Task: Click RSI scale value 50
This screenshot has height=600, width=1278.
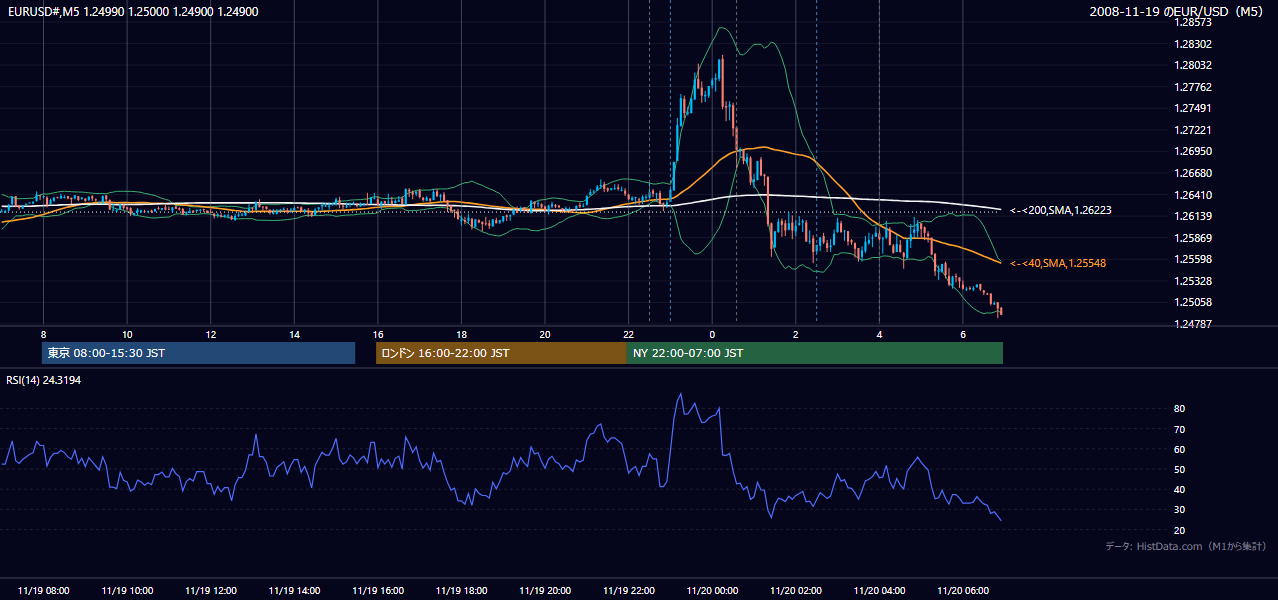Action: 1179,469
